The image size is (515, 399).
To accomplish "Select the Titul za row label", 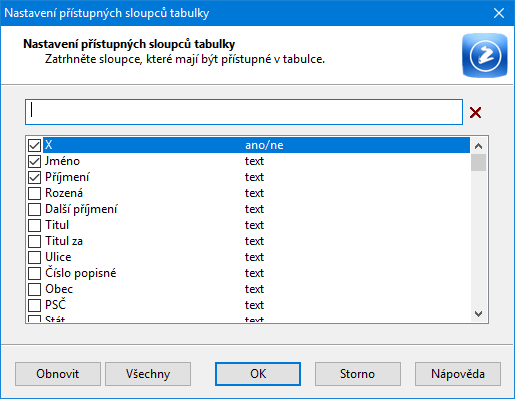I will tap(64, 241).
